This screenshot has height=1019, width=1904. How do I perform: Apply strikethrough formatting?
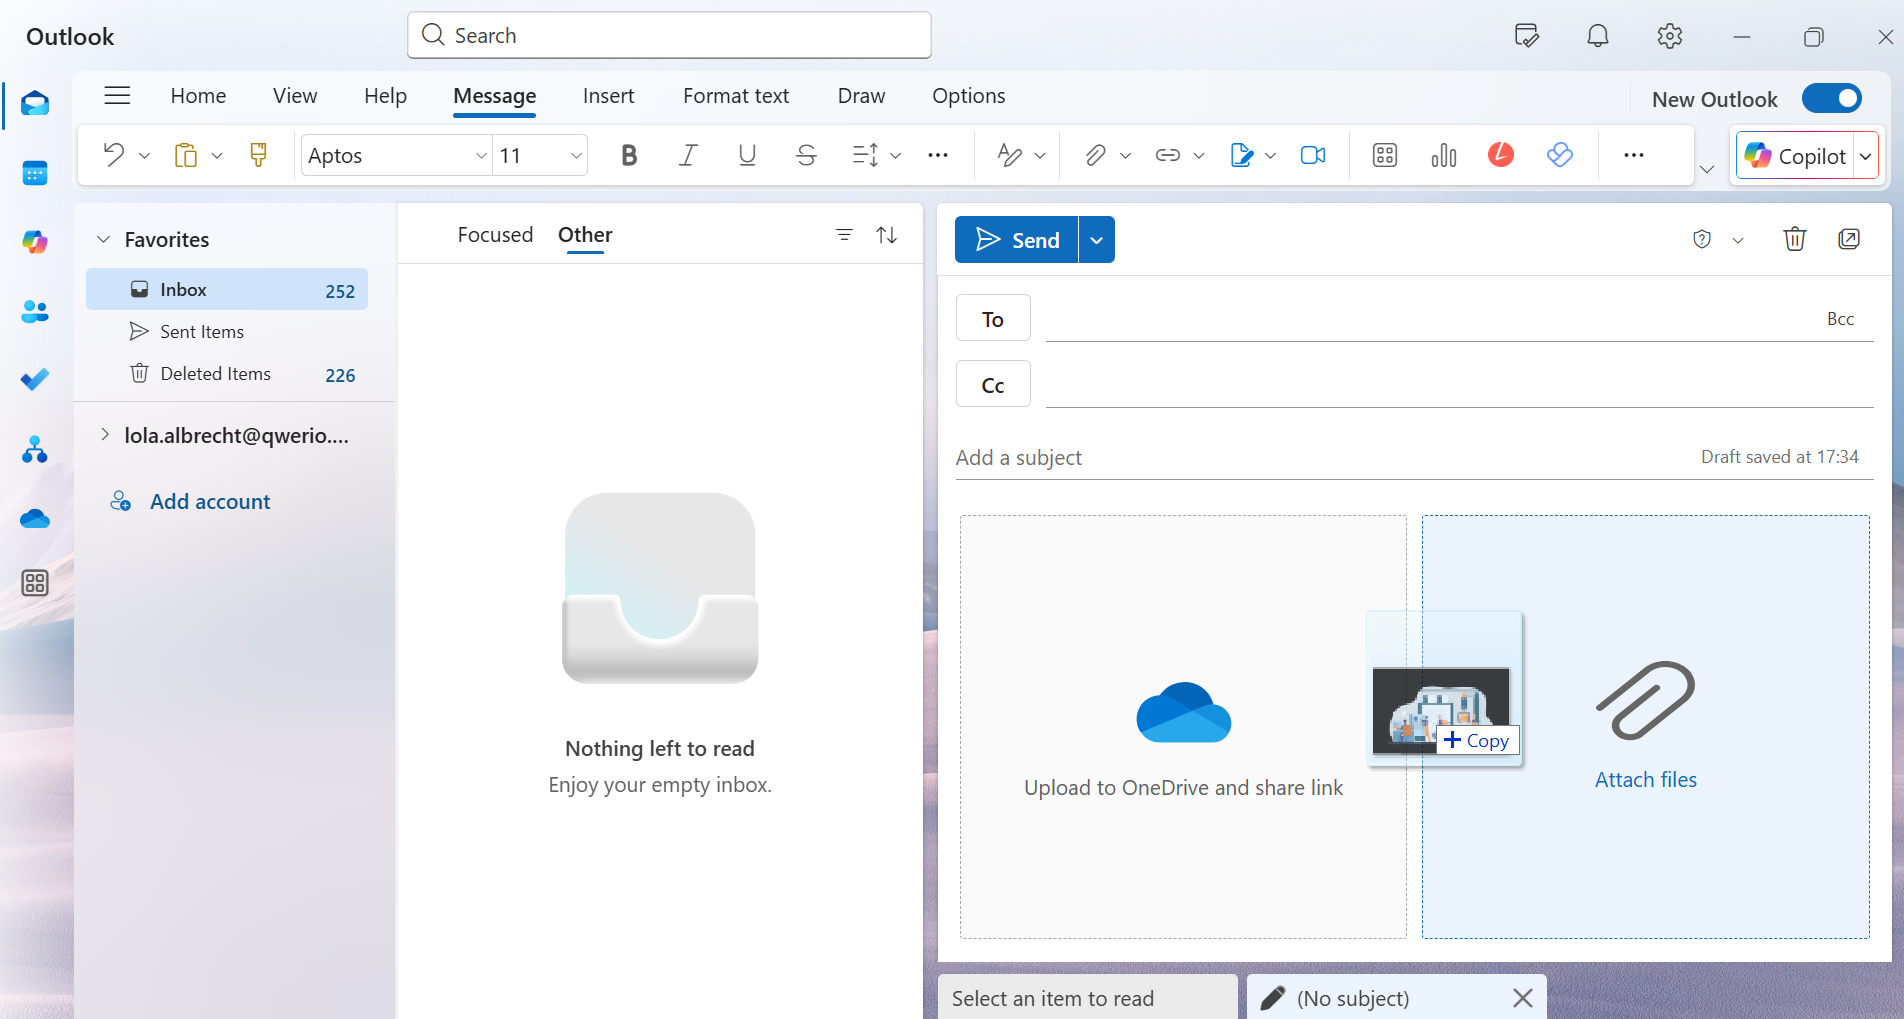click(x=806, y=155)
